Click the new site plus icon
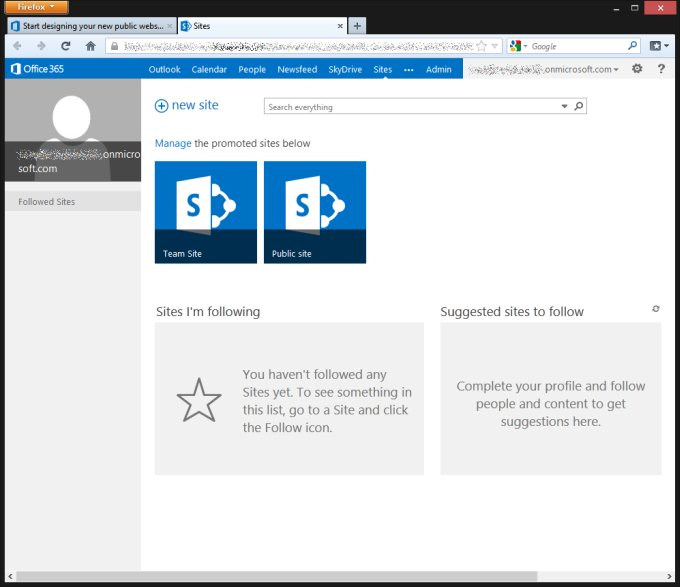This screenshot has height=587, width=680. coord(161,106)
